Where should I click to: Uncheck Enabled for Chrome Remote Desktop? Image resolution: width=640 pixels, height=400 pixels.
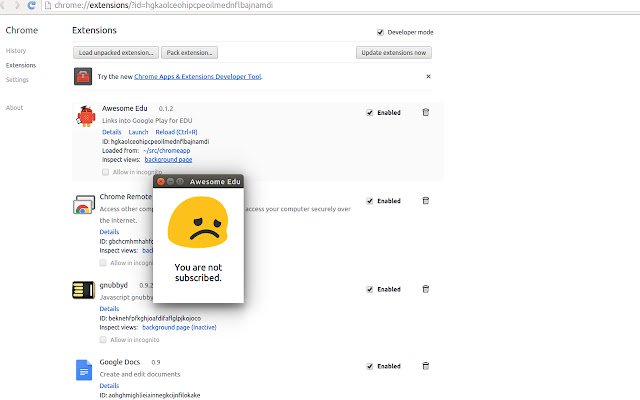click(370, 201)
